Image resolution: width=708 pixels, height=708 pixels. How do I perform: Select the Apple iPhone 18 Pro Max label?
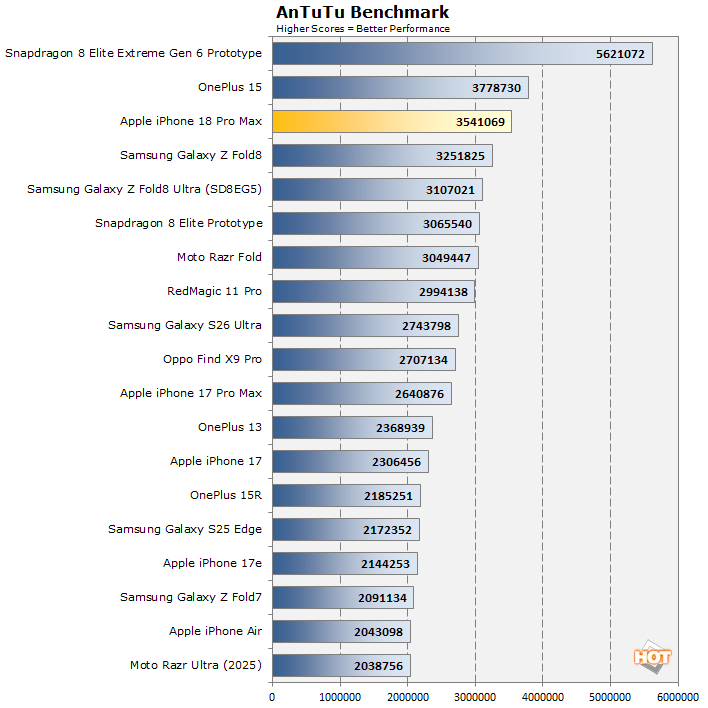tap(191, 121)
